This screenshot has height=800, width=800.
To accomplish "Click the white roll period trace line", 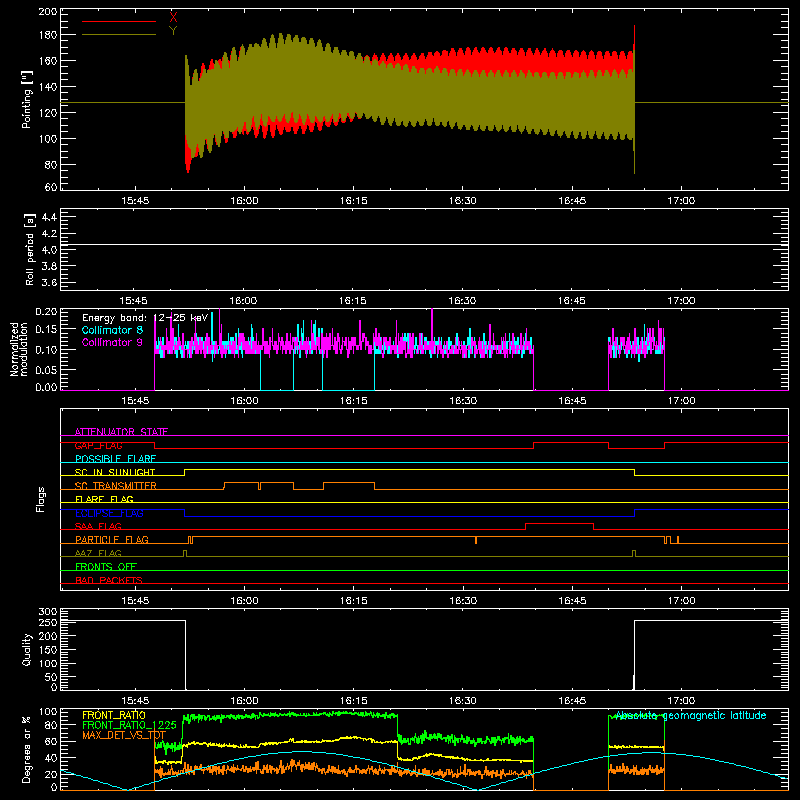I will point(424,245).
